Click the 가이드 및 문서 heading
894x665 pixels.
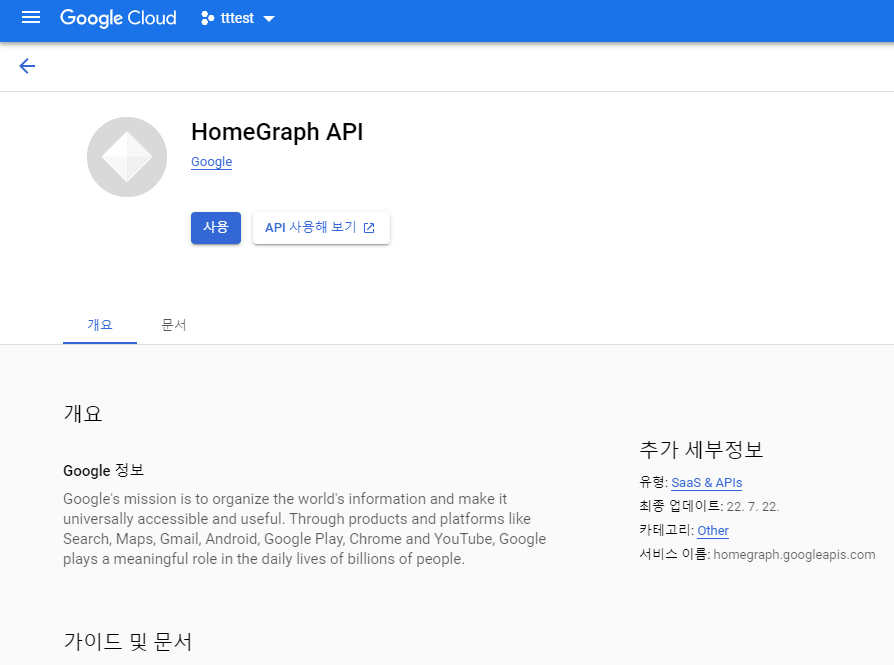tap(128, 642)
